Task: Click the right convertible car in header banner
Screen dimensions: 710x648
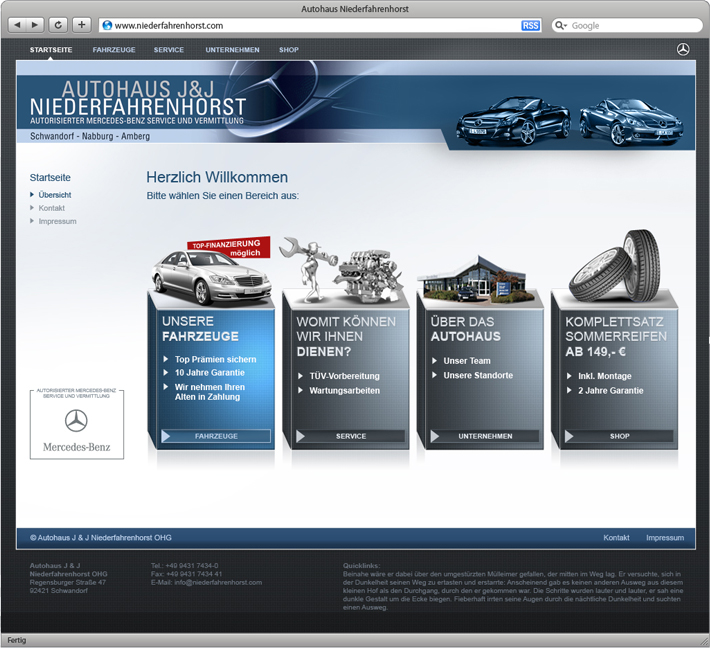Action: [631, 121]
